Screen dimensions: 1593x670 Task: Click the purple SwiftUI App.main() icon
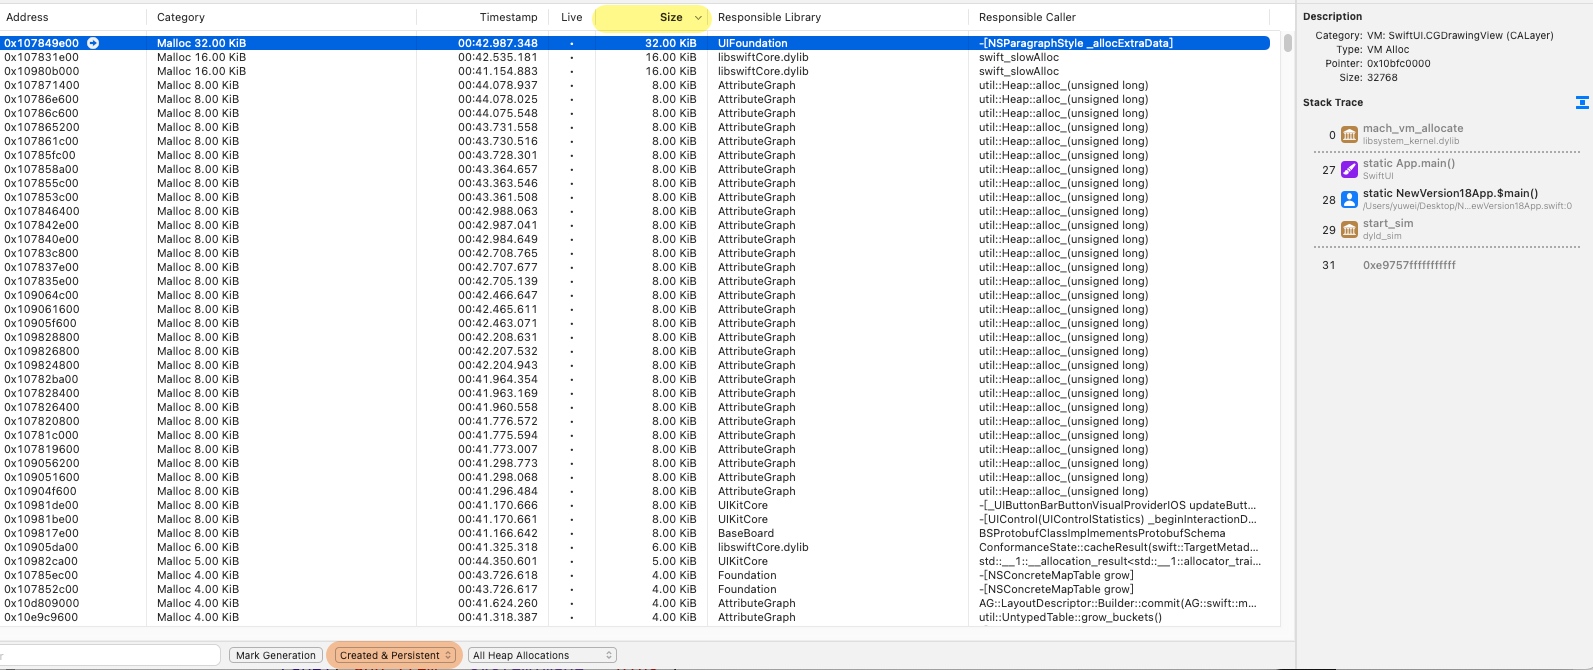[x=1349, y=170]
